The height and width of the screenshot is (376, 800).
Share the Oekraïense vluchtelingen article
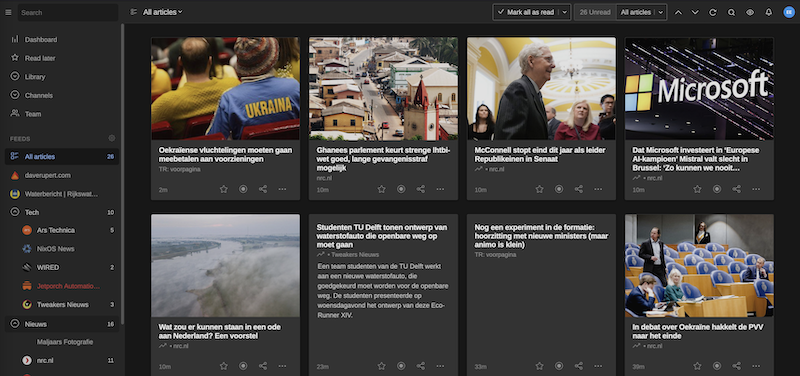[263, 189]
